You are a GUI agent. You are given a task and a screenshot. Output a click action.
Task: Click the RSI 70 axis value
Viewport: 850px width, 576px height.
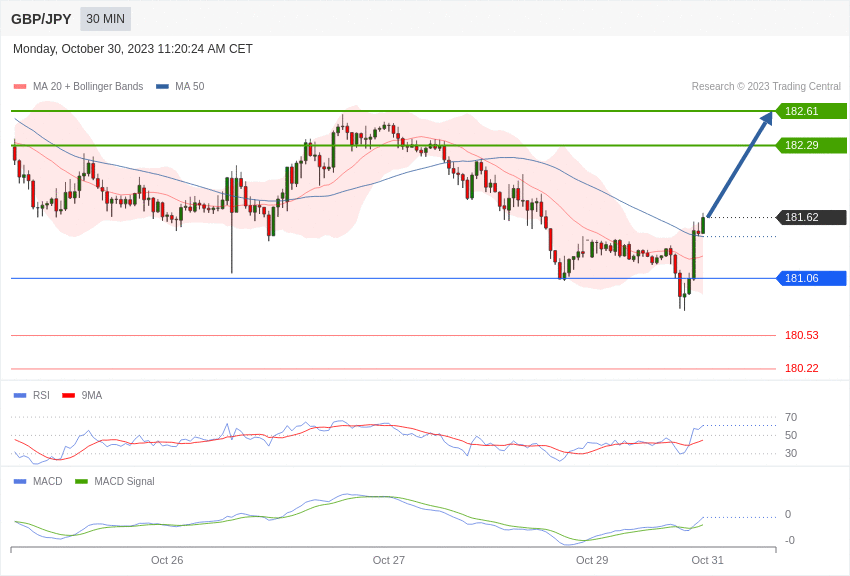[791, 417]
